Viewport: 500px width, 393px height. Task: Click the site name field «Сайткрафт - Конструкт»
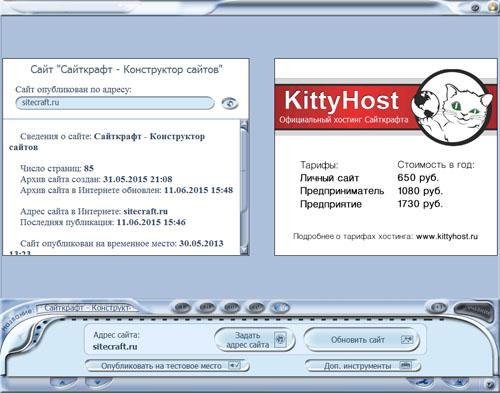[x=87, y=308]
